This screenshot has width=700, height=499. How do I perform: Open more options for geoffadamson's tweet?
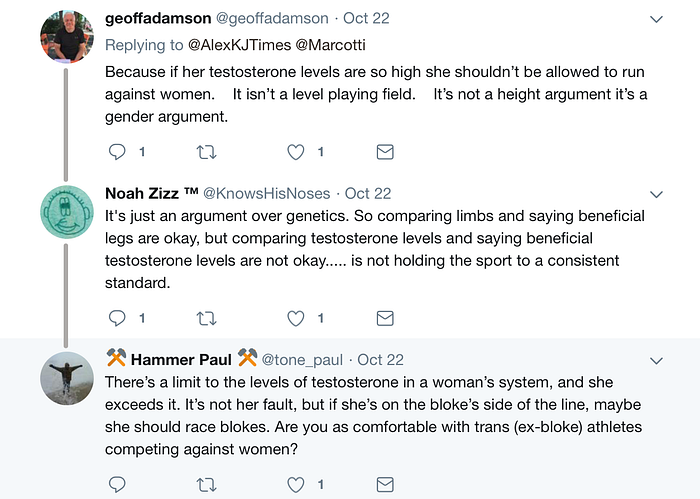tap(656, 19)
